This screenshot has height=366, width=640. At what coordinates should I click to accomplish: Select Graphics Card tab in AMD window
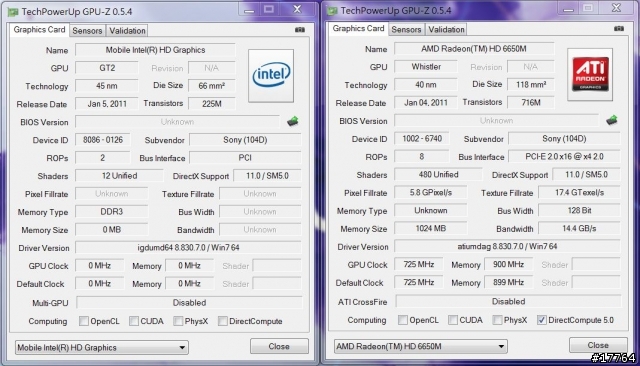pos(358,28)
